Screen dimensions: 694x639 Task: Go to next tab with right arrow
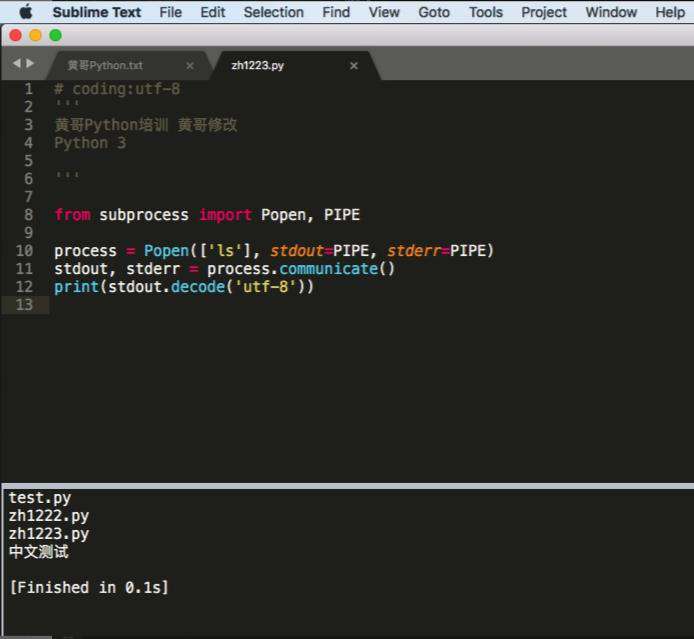30,63
